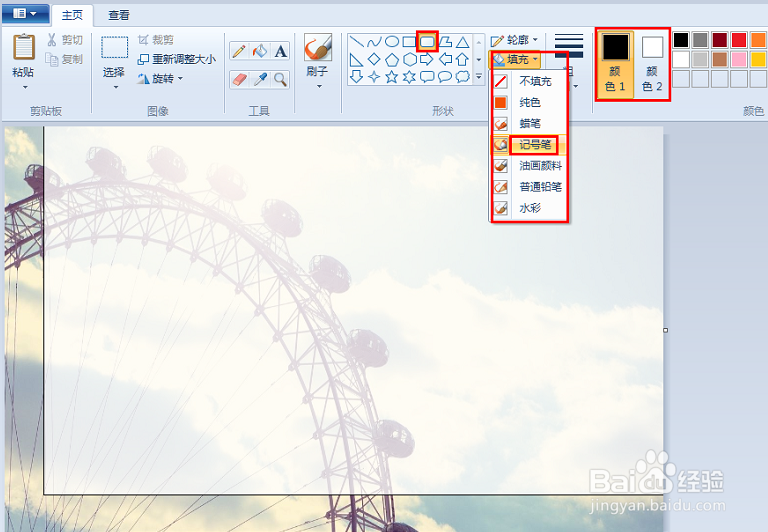
Task: Select the Fill with color bucket tool
Action: tap(260, 51)
